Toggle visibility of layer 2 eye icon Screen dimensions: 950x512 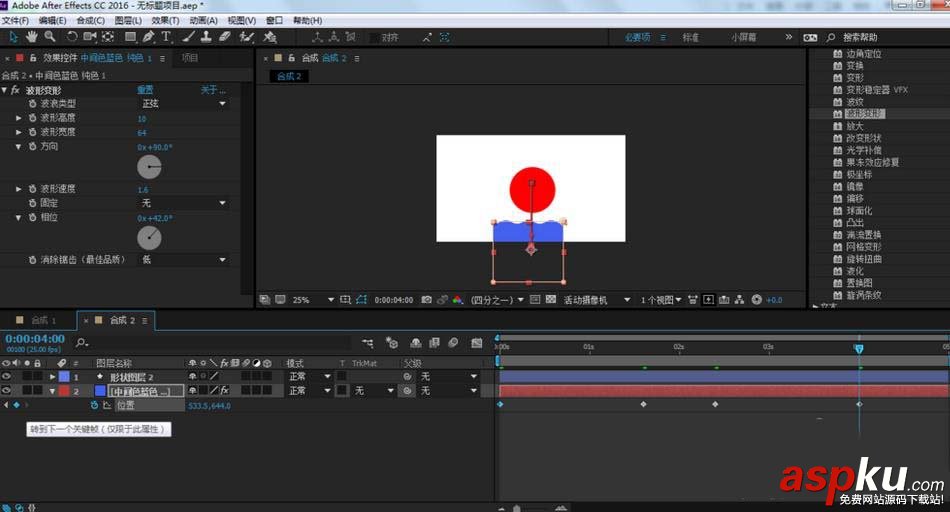click(x=6, y=391)
